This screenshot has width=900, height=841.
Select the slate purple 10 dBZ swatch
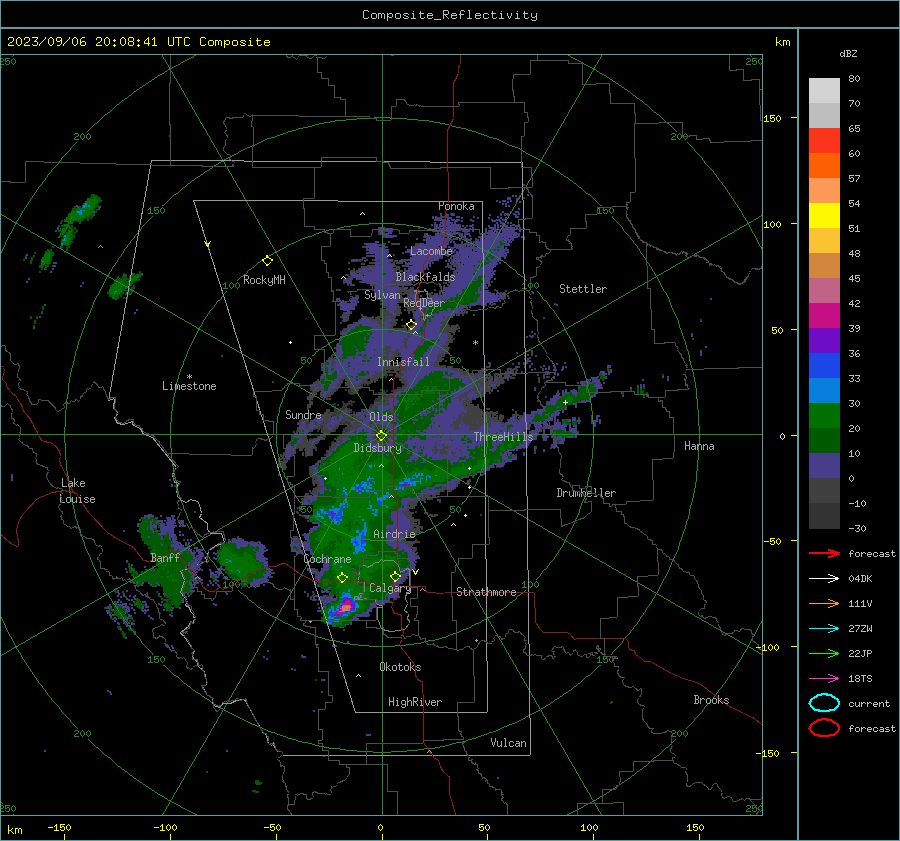[x=824, y=465]
